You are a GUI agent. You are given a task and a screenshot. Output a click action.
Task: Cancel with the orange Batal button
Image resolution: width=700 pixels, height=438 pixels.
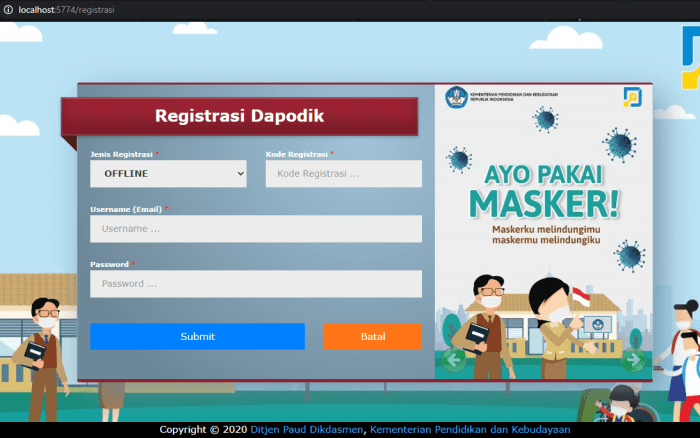point(373,336)
